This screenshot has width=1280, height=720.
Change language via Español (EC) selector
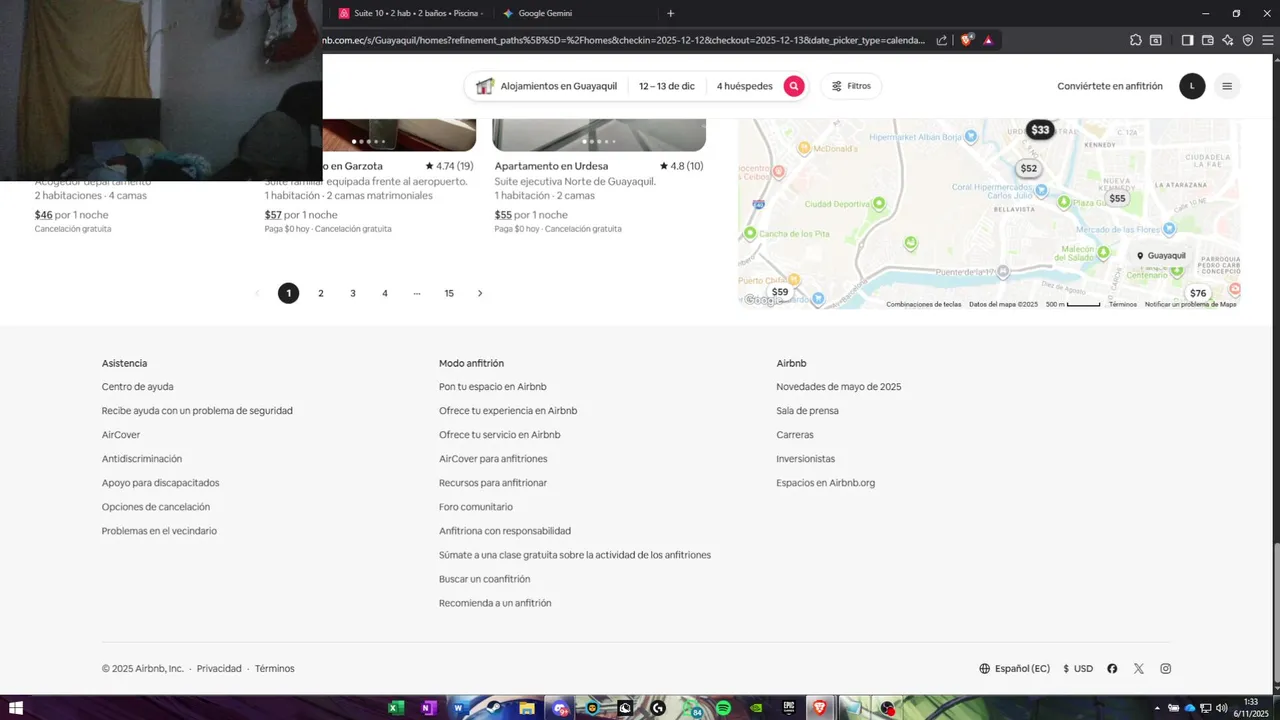coord(1014,668)
